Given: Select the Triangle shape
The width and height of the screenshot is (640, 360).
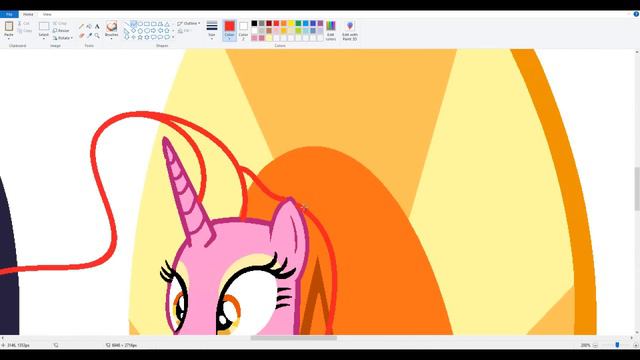Looking at the screenshot, I should [167, 24].
